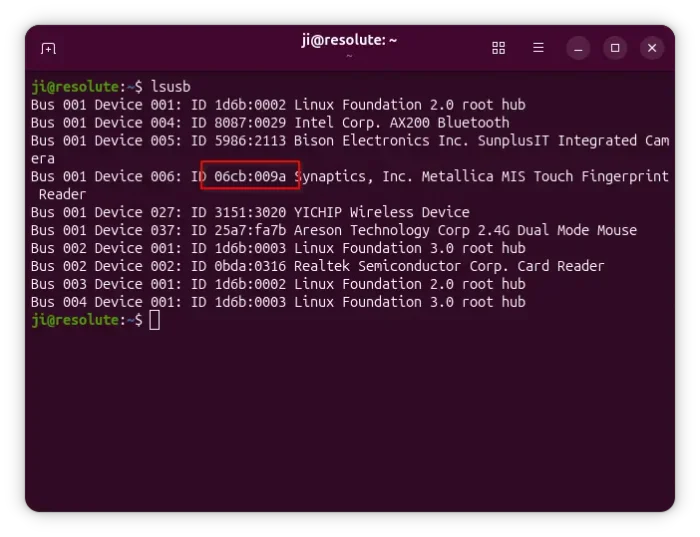
Task: Click the Bus 002 Device 001 root hub line
Action: (278, 248)
